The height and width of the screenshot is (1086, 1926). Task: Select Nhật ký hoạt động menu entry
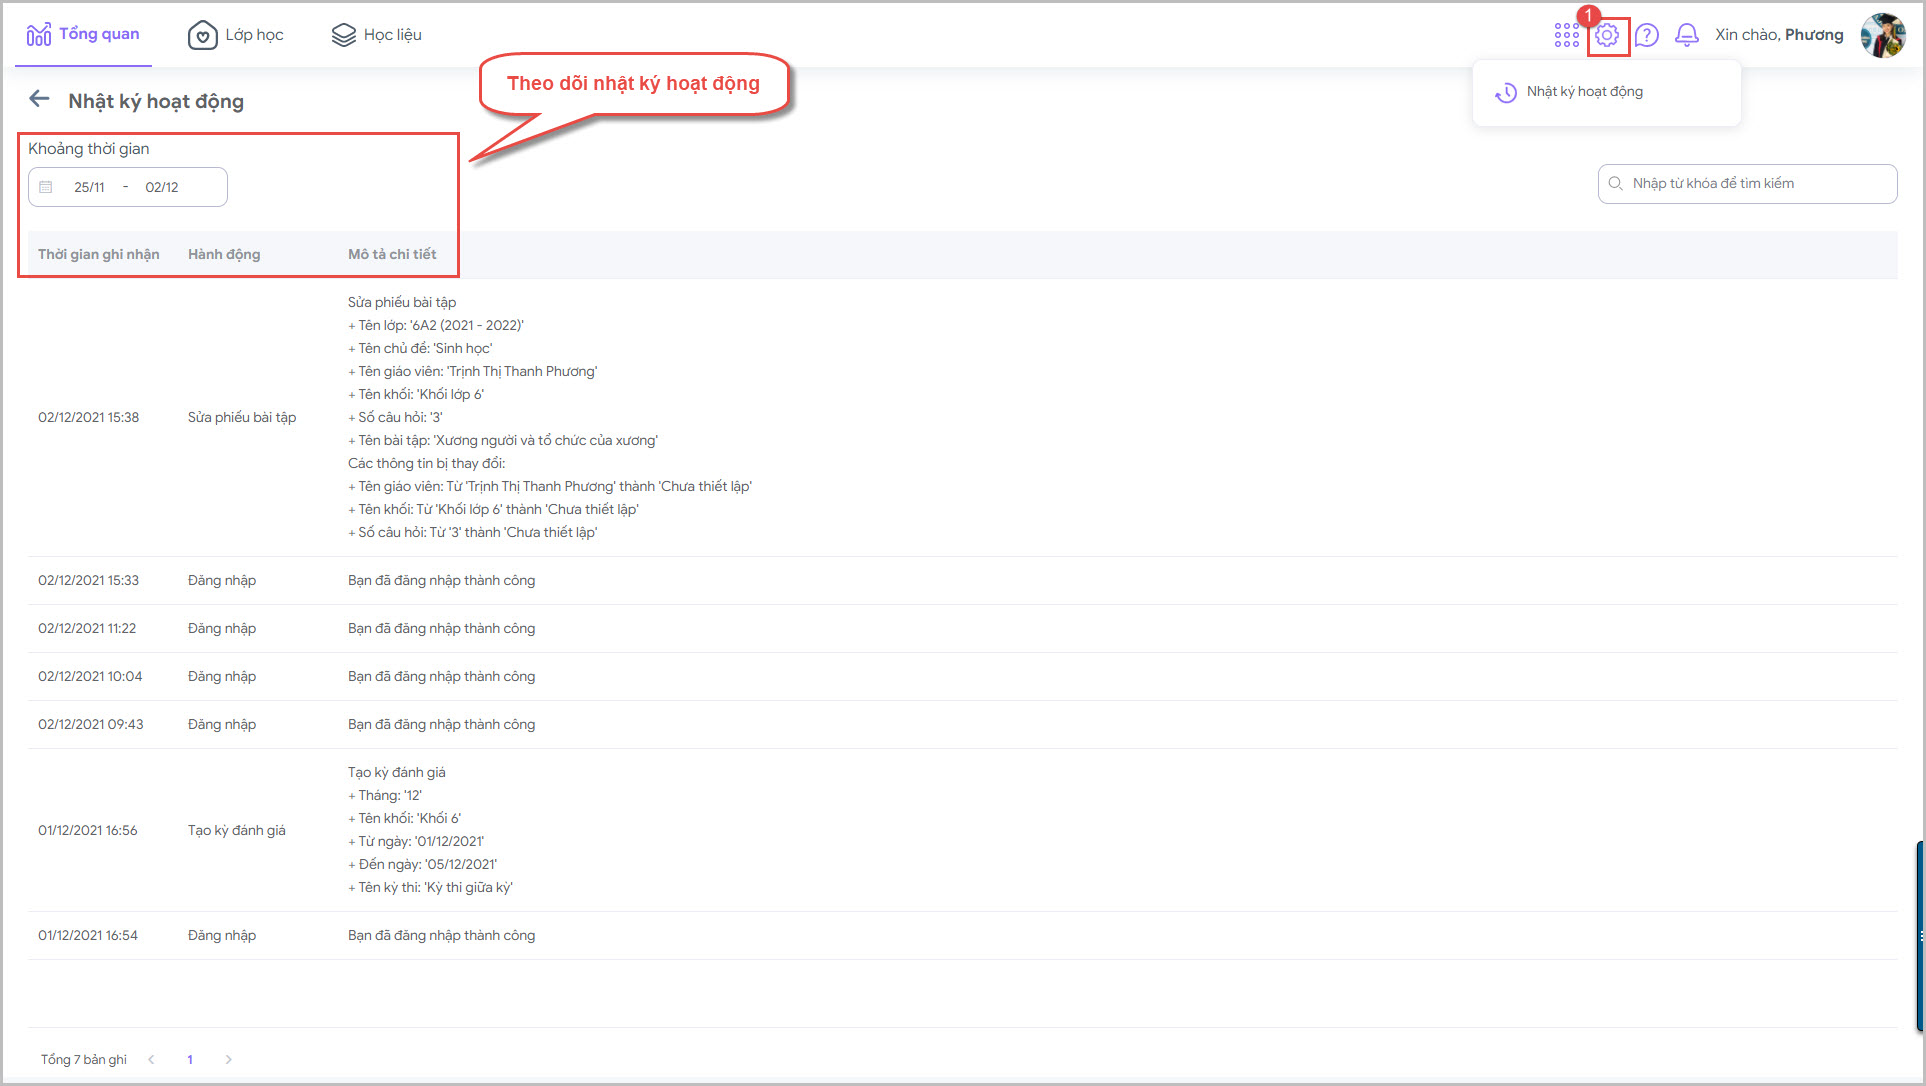tap(1584, 92)
